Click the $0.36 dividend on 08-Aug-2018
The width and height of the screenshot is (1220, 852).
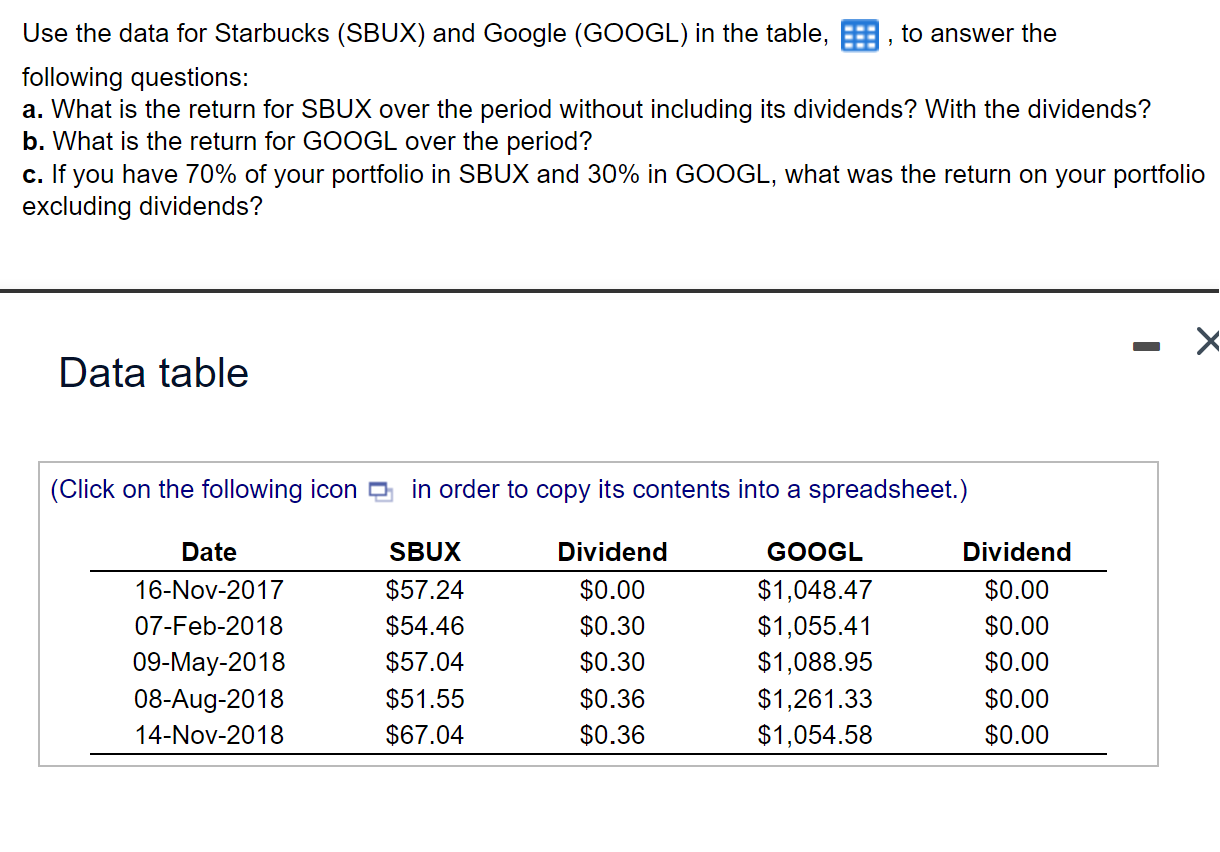click(611, 698)
